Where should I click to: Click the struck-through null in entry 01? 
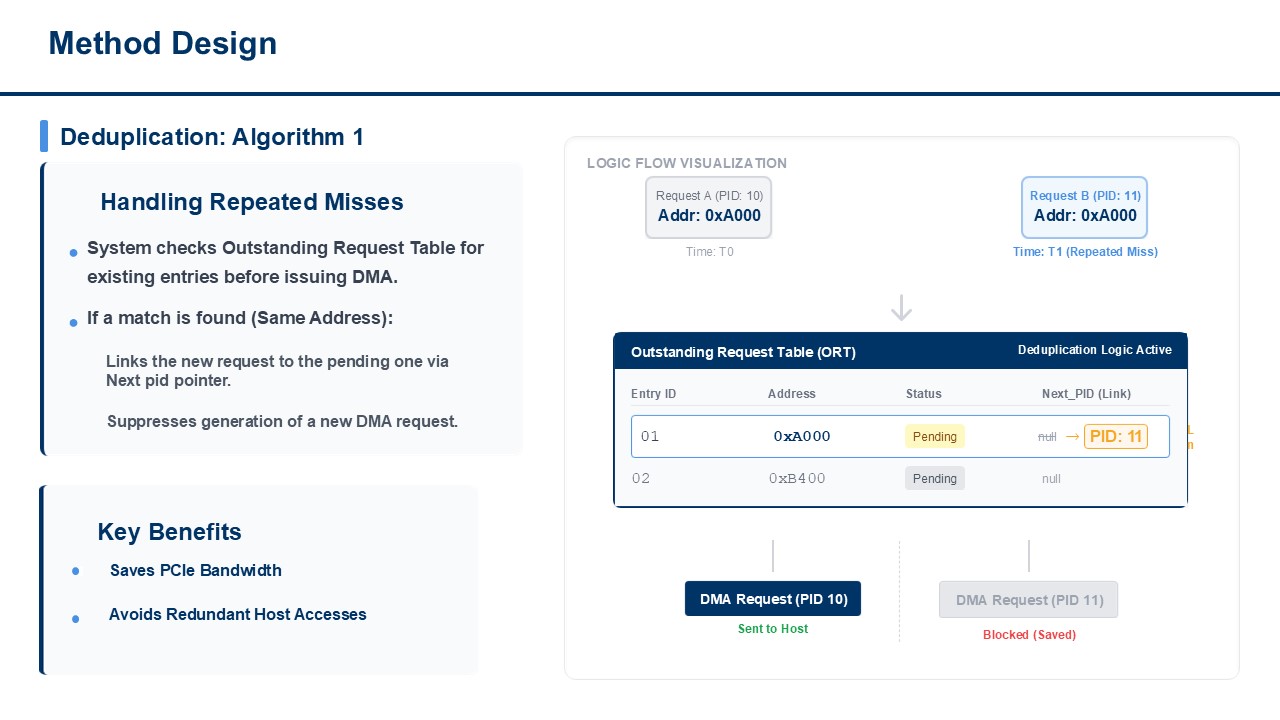1047,437
